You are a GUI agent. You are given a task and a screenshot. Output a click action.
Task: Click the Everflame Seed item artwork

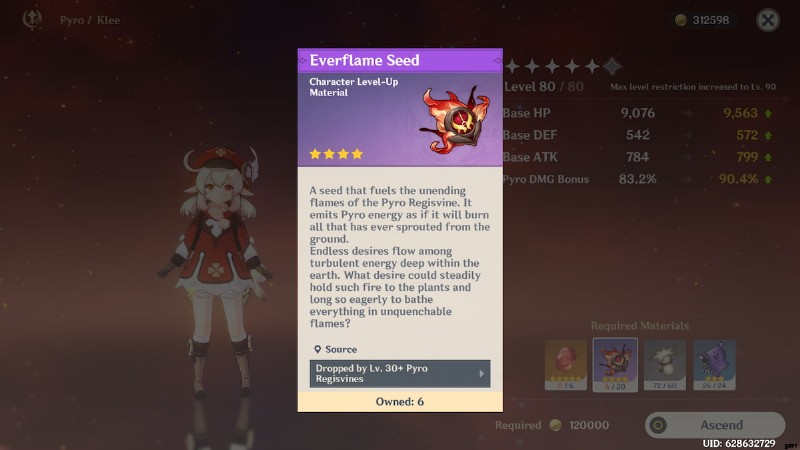[455, 120]
